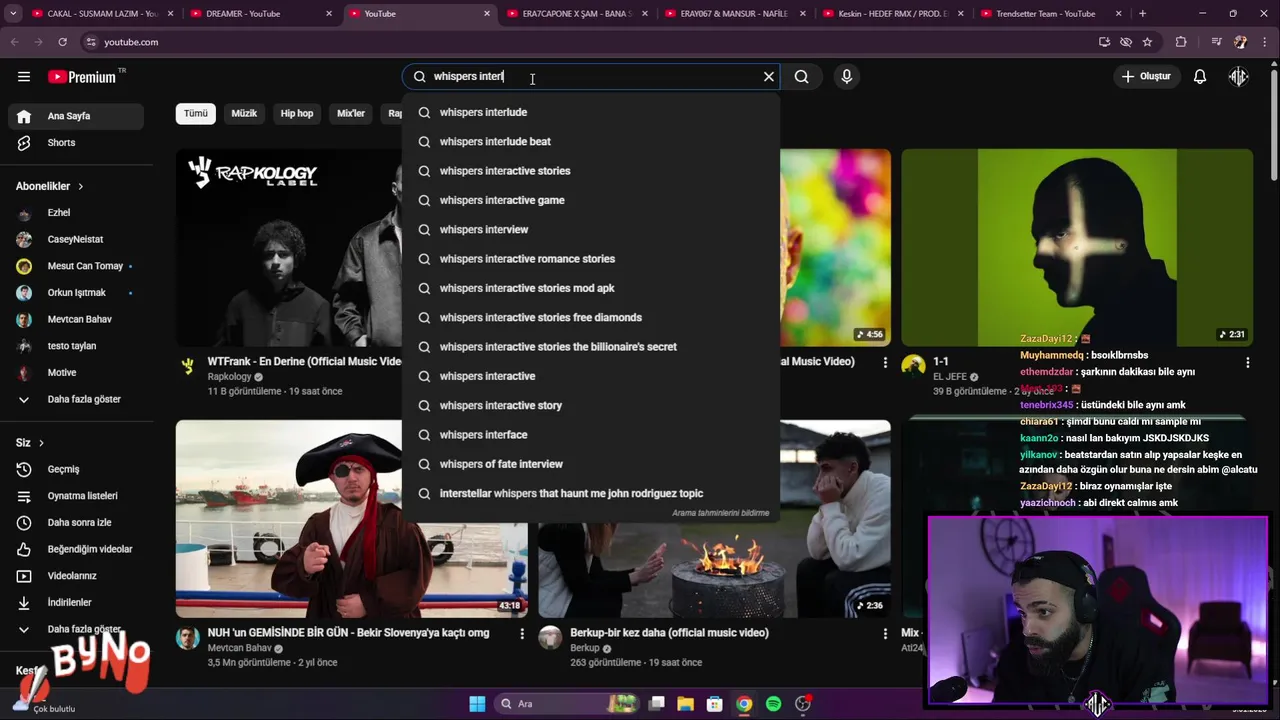The width and height of the screenshot is (1280, 720).
Task: Choose suggestion "whispers interactive game"
Action: [591, 200]
